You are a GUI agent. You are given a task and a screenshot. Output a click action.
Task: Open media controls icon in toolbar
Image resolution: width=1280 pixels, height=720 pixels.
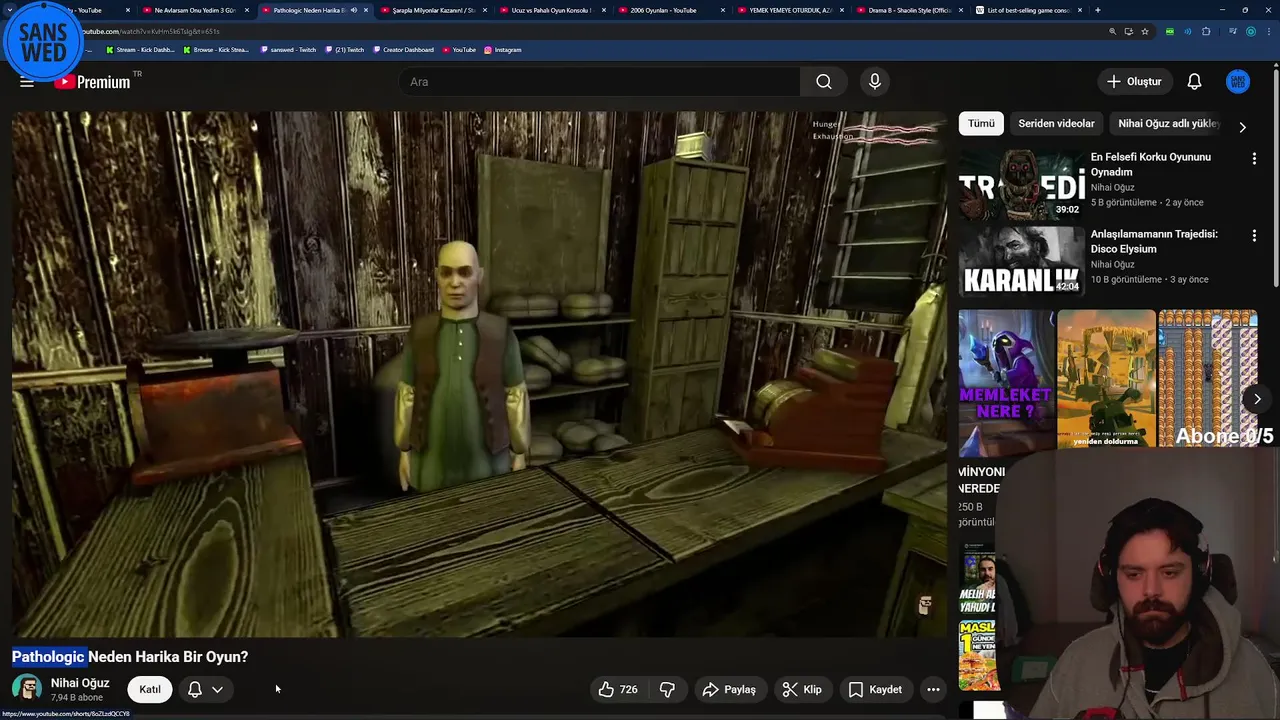coord(1232,31)
